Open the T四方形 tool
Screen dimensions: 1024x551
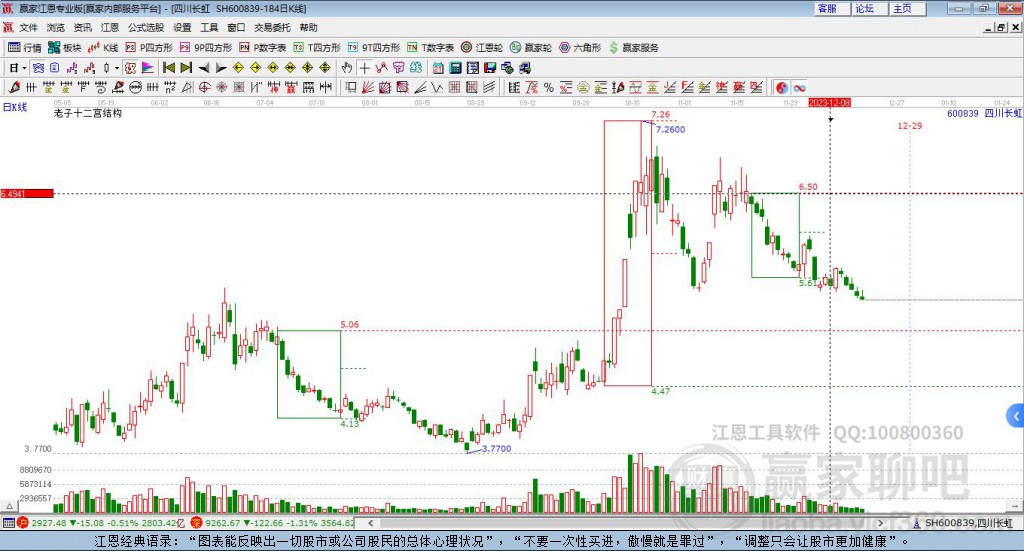pos(317,48)
